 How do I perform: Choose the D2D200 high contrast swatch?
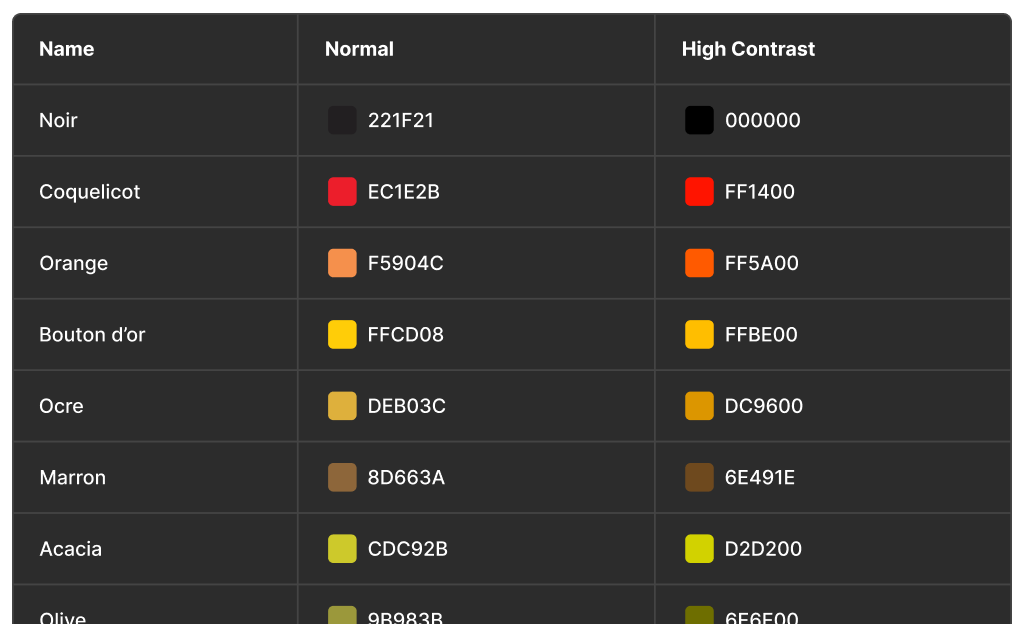point(699,549)
